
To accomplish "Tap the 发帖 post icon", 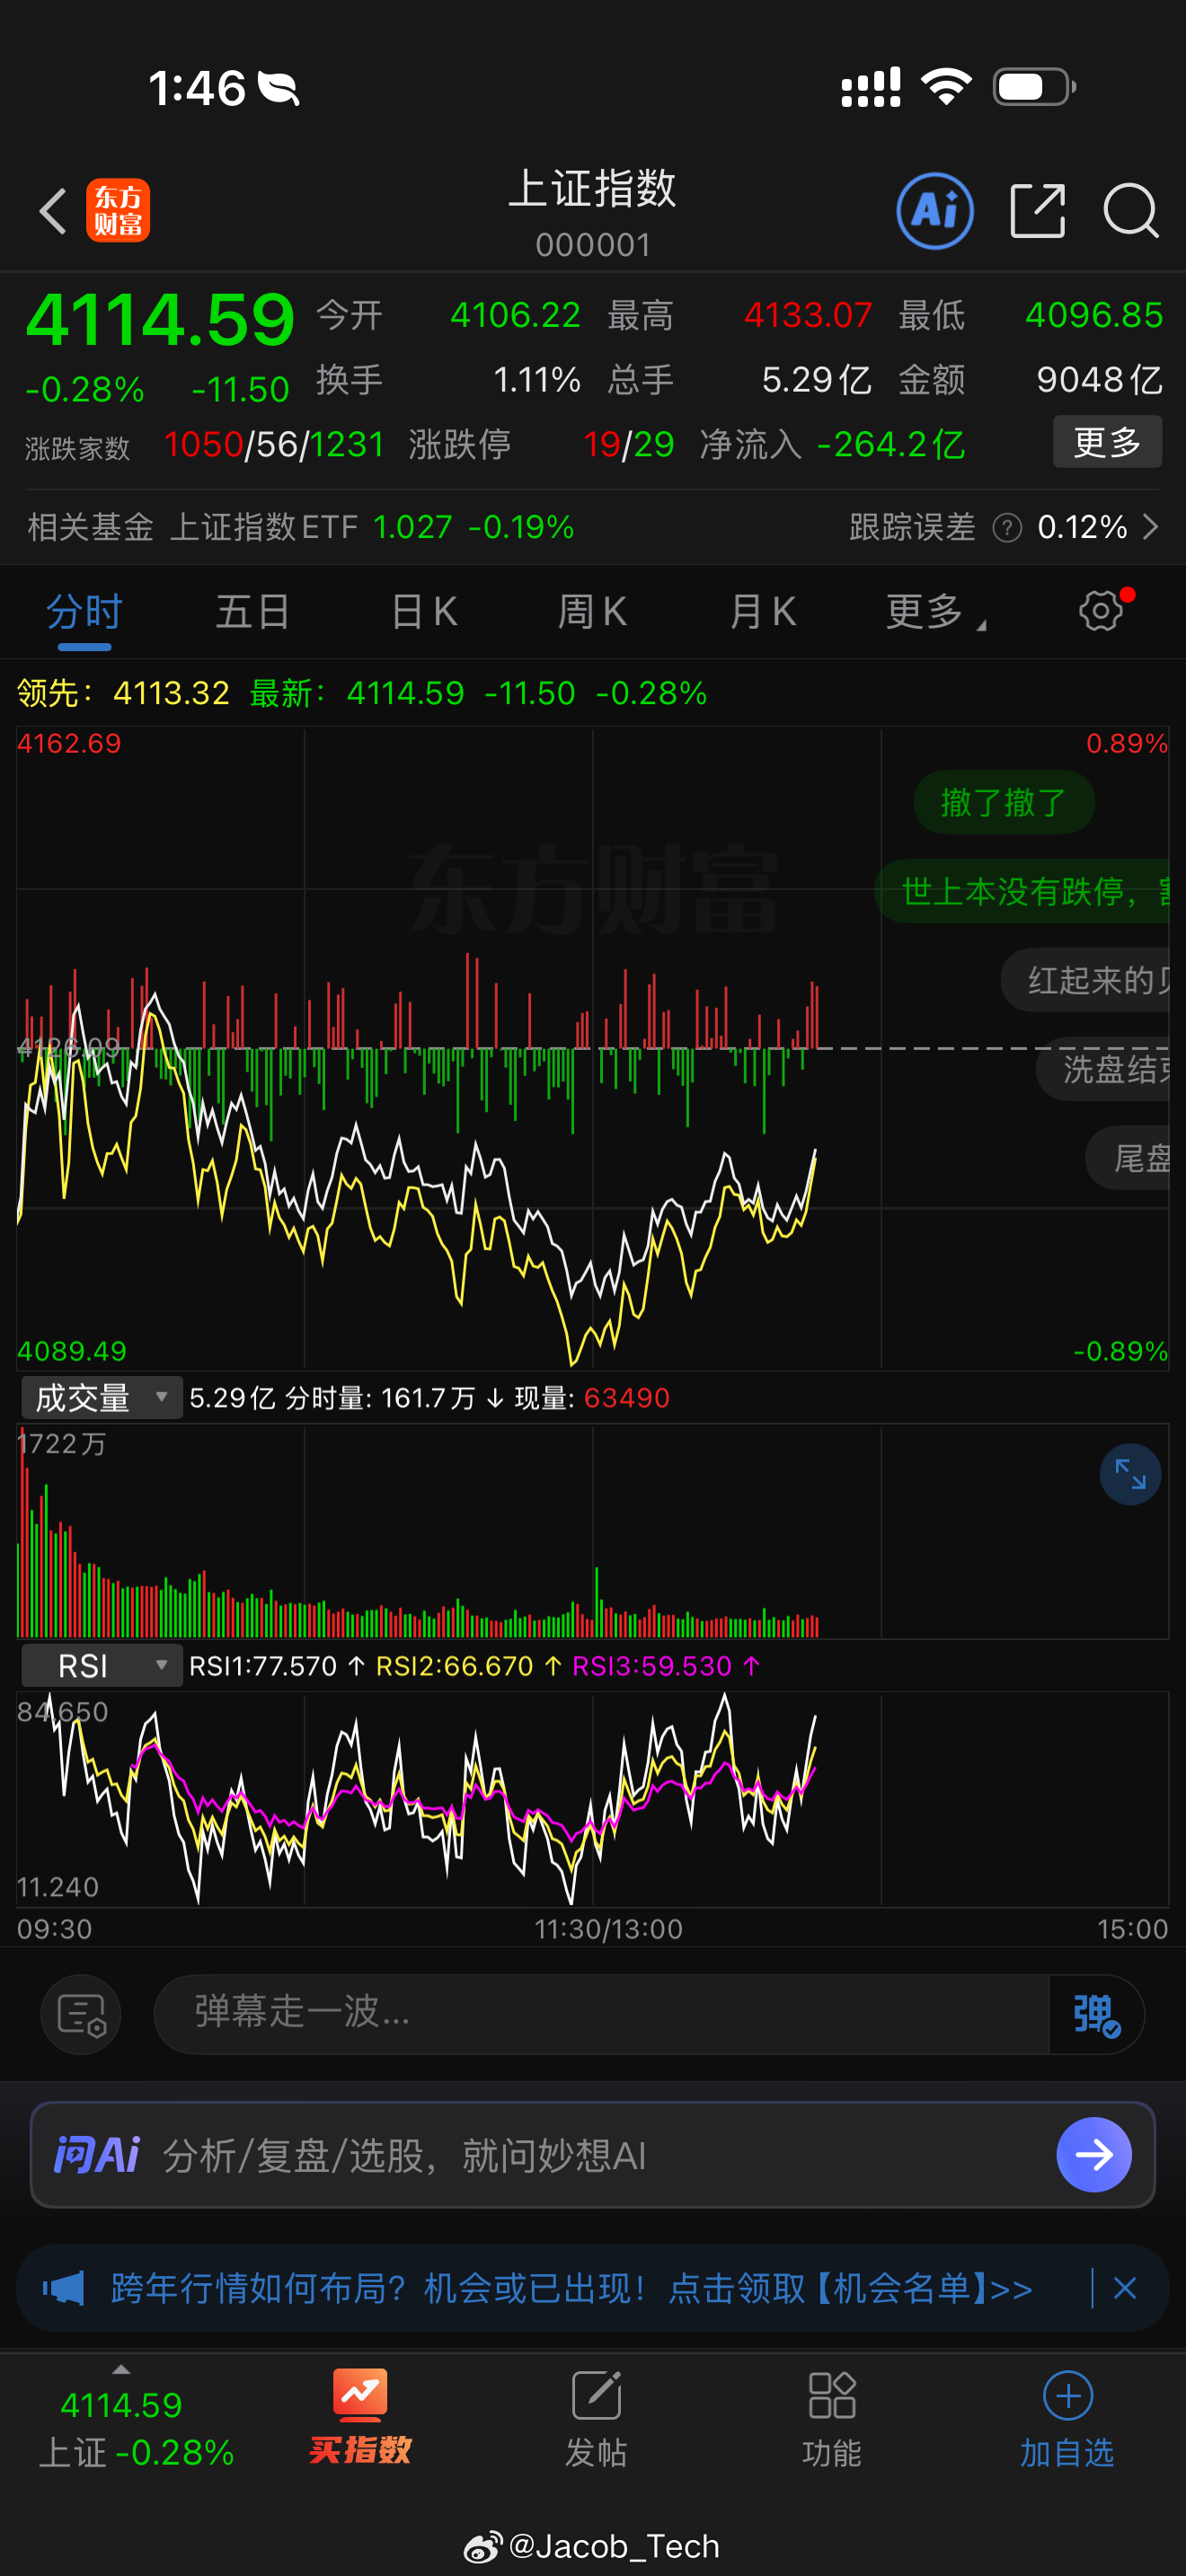I will click(596, 2419).
